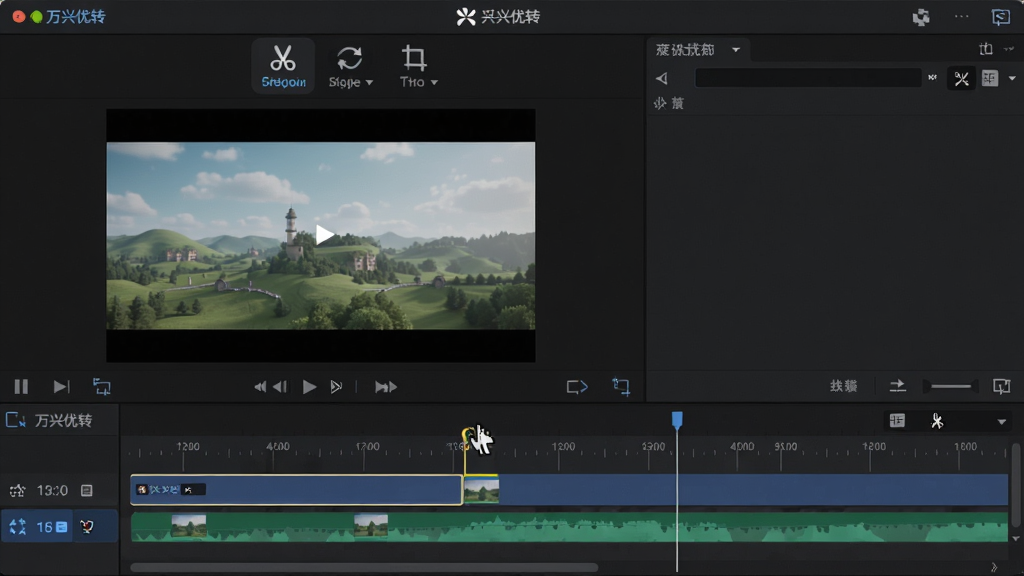Click the 万兴优转 app title top left

pos(75,16)
